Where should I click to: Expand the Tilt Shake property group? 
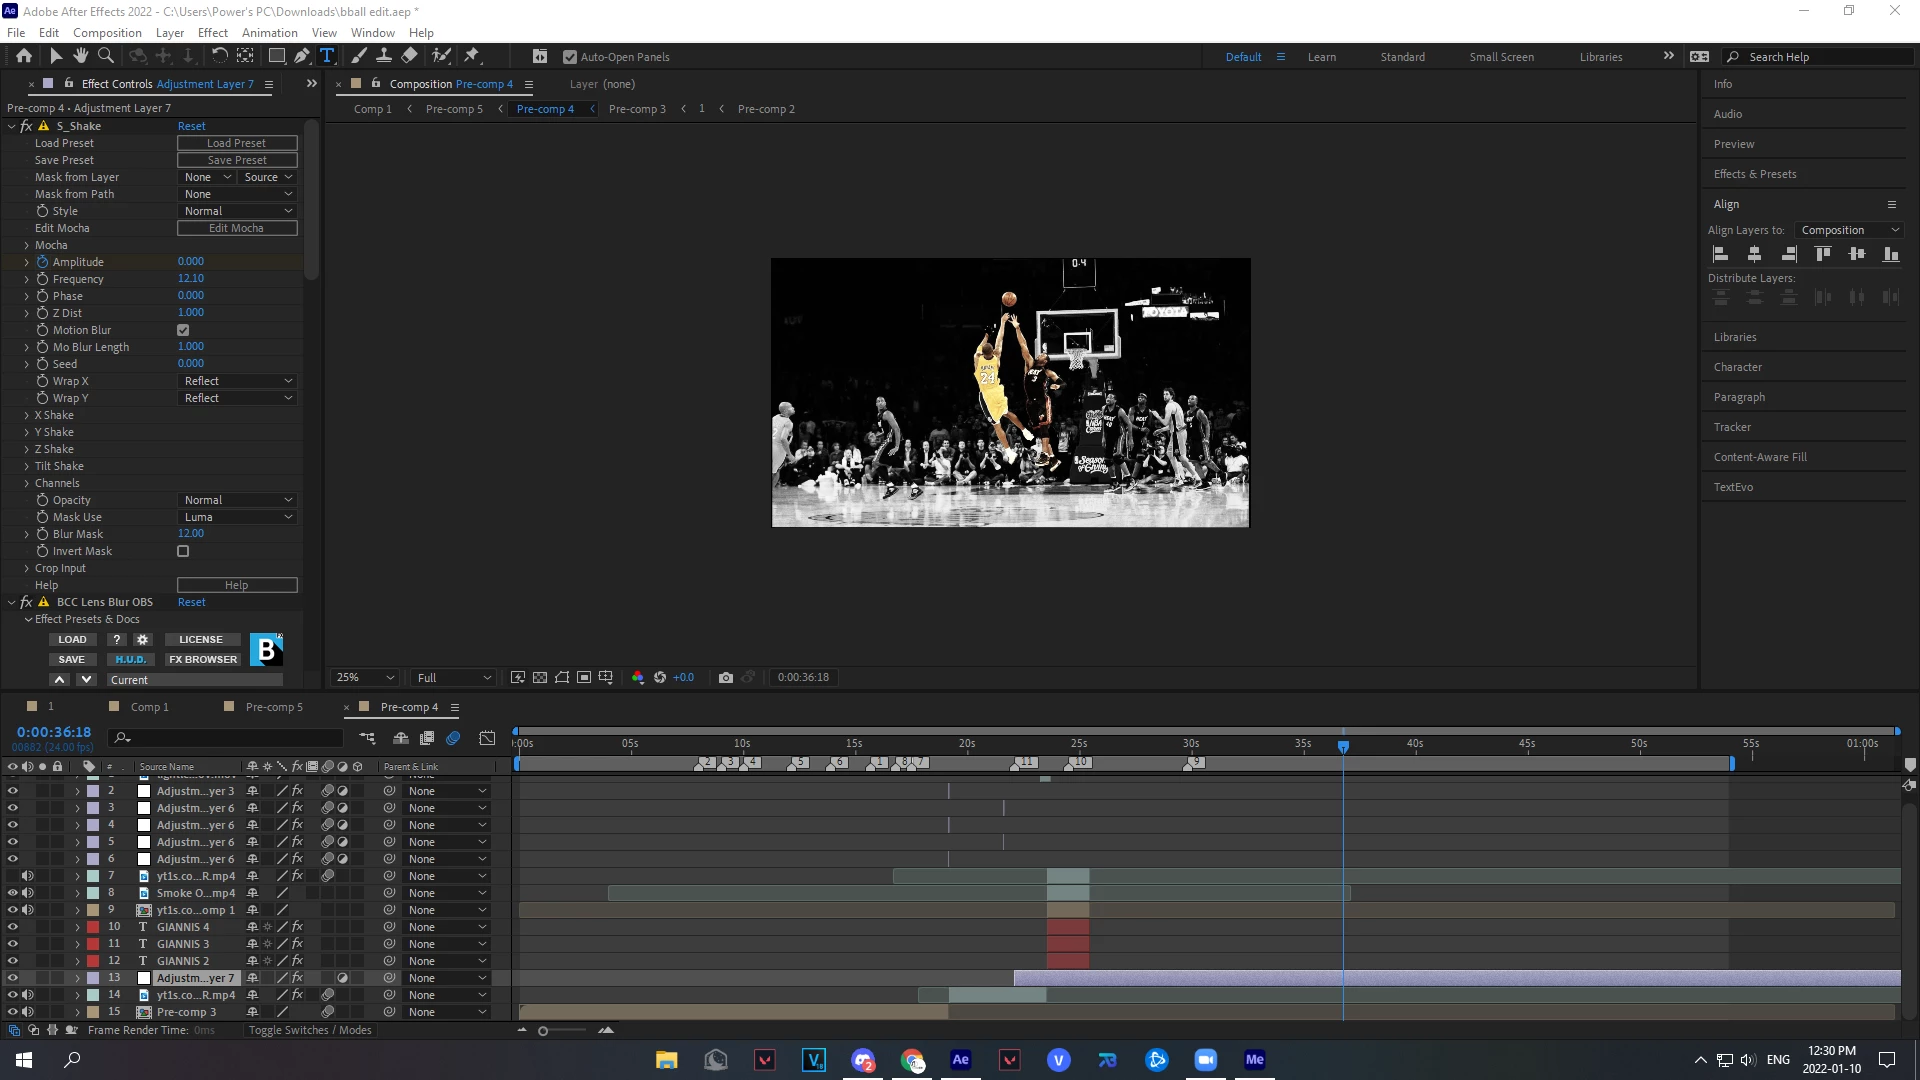coord(26,466)
